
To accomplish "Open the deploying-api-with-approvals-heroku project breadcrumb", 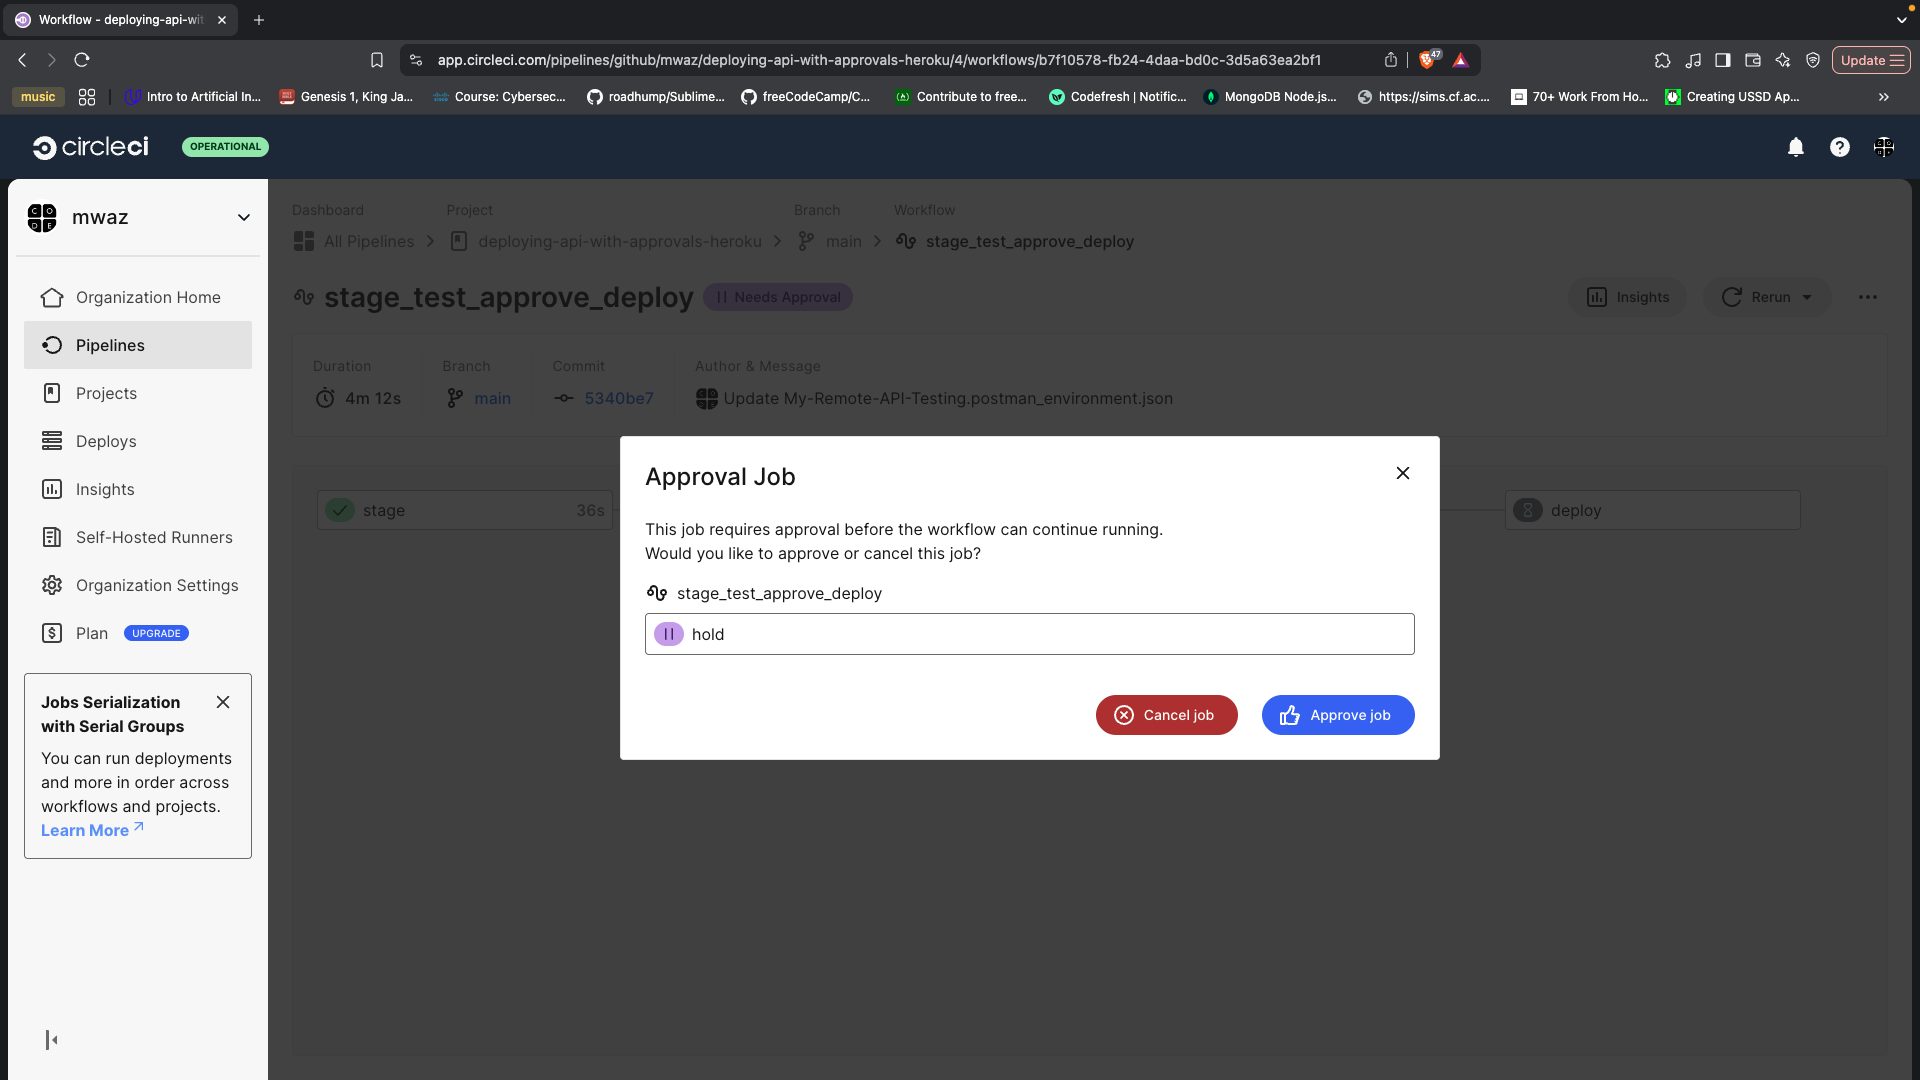I will tap(620, 241).
